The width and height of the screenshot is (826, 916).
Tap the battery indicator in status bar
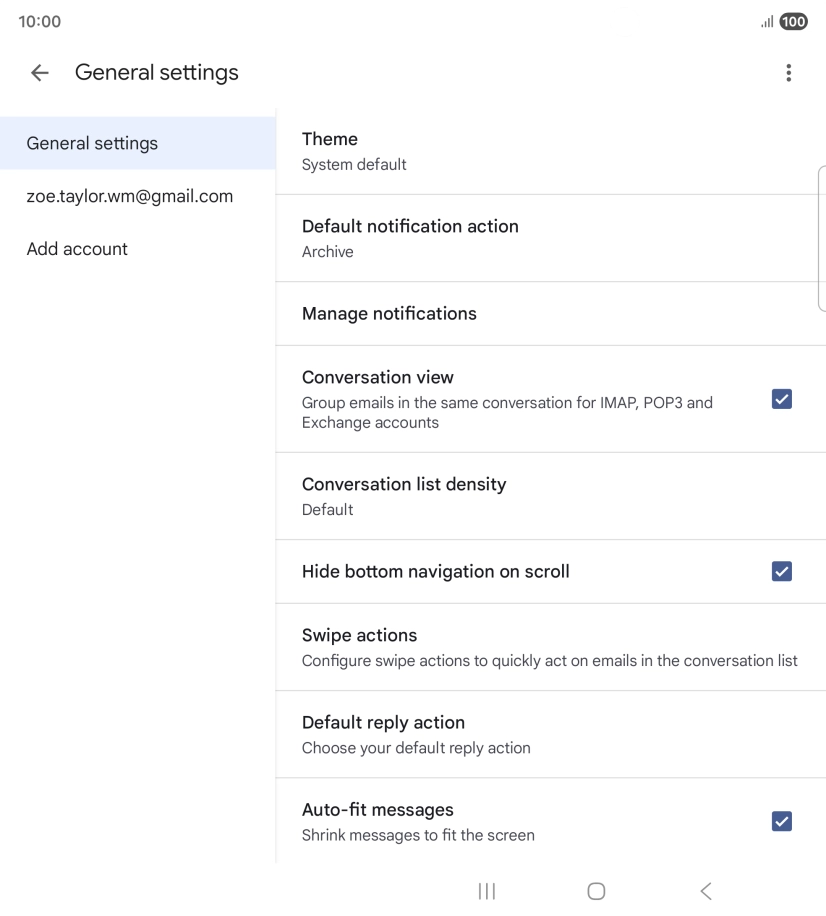(x=793, y=22)
